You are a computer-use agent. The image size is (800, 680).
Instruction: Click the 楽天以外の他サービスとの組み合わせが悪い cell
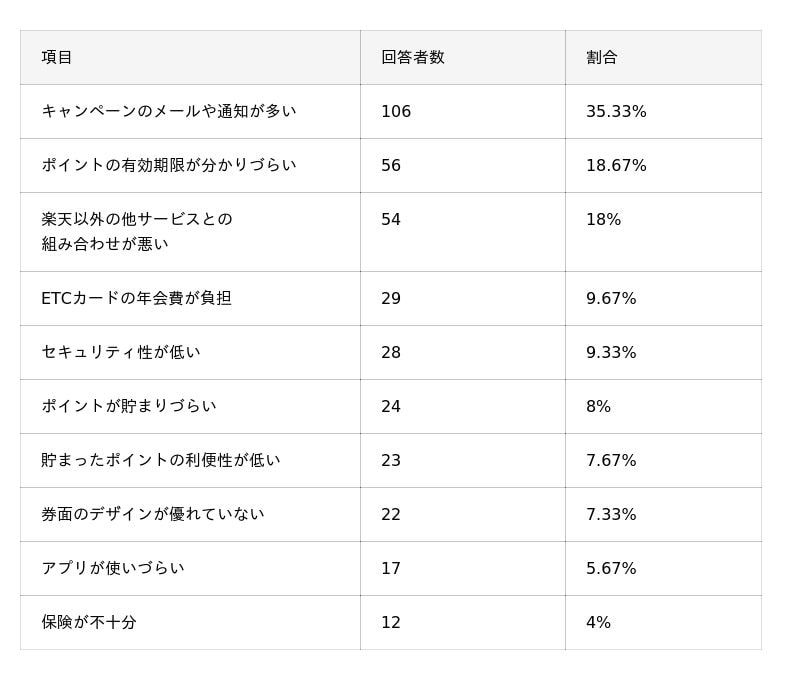click(137, 232)
